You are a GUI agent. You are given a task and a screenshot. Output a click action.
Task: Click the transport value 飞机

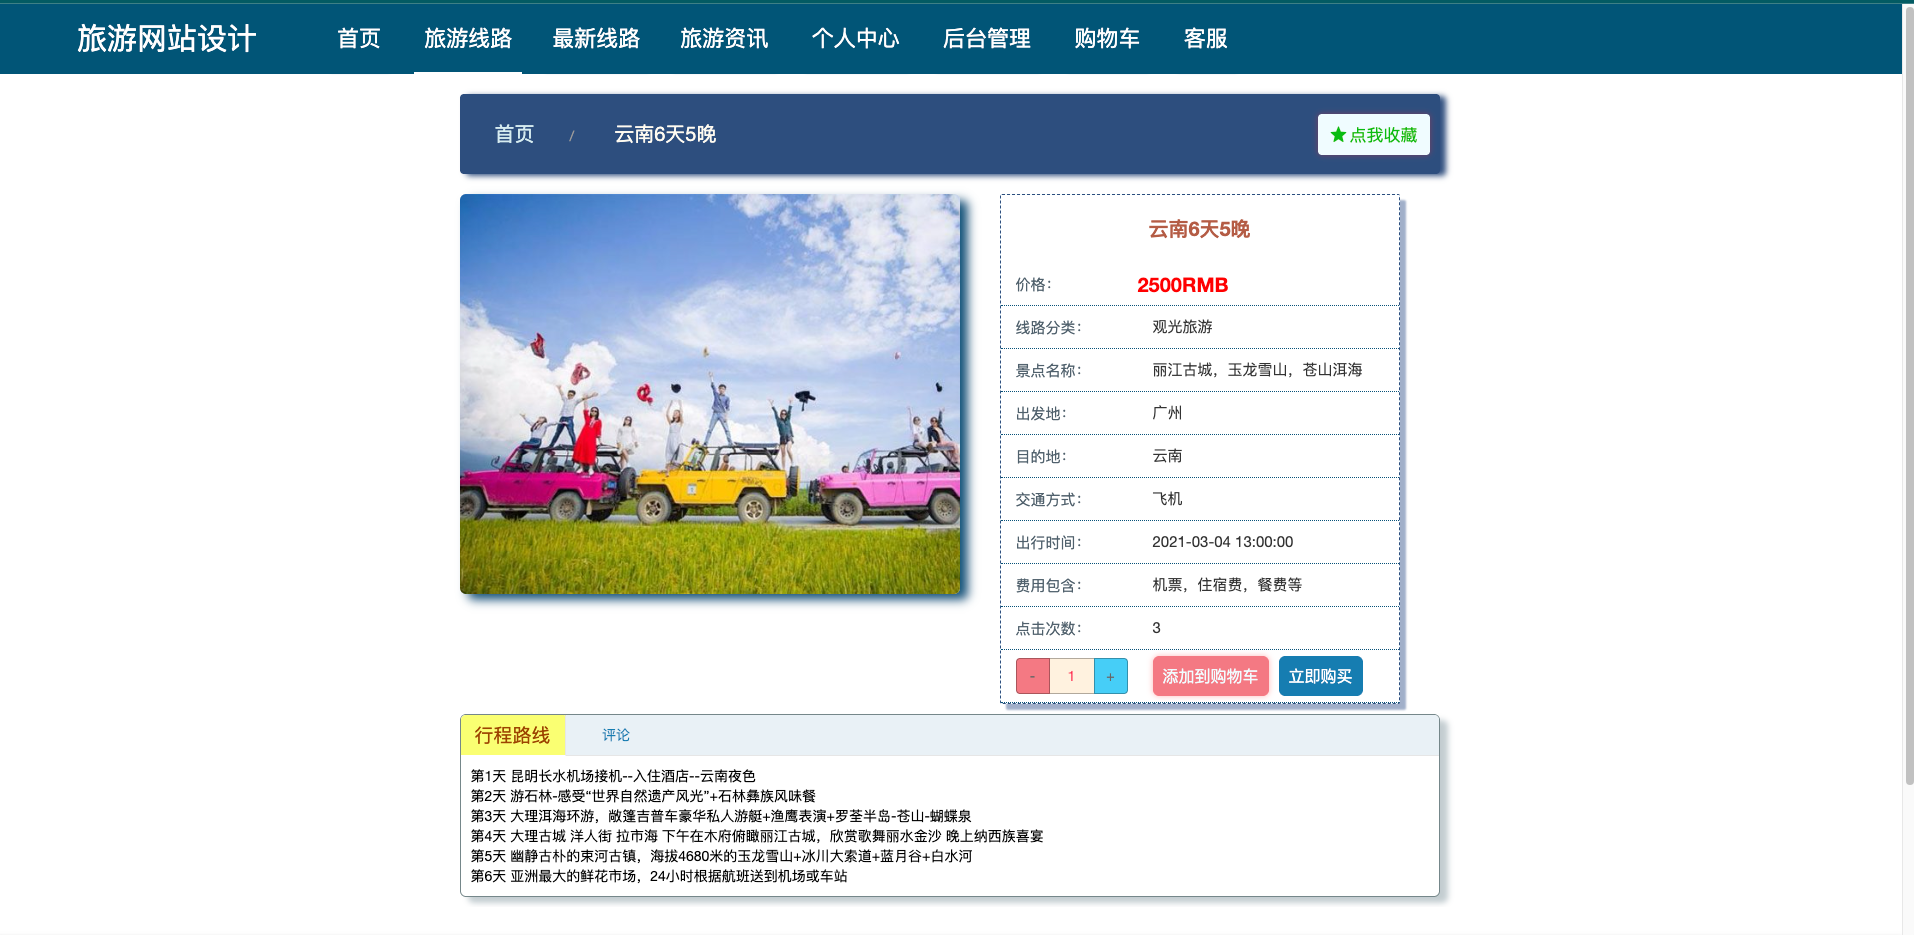pyautogui.click(x=1167, y=499)
